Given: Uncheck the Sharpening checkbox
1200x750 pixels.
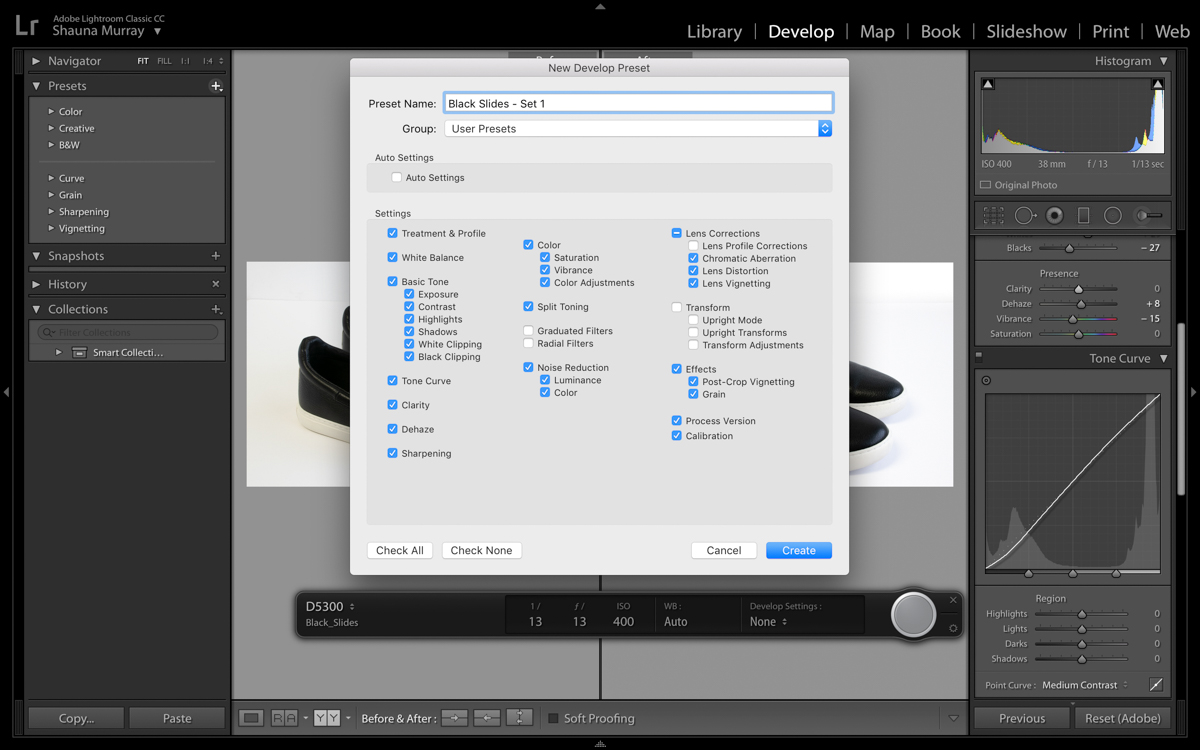Looking at the screenshot, I should (392, 453).
